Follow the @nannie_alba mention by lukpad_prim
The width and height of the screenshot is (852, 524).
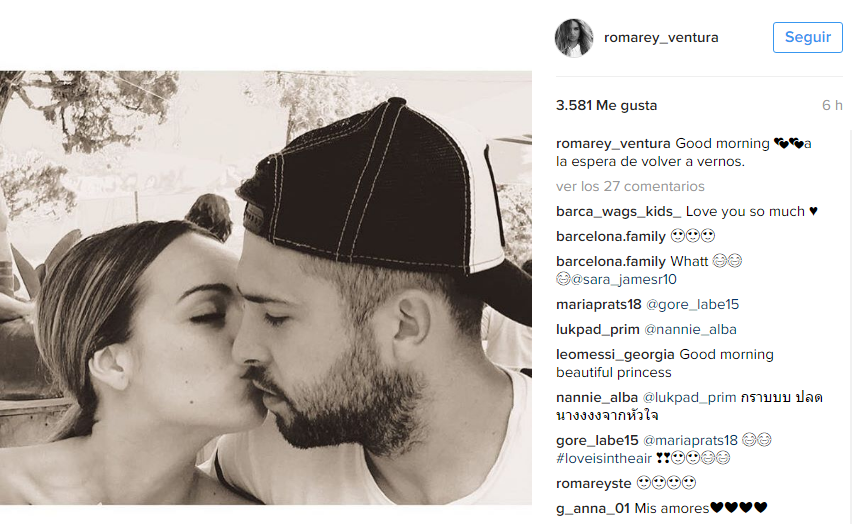(x=690, y=329)
